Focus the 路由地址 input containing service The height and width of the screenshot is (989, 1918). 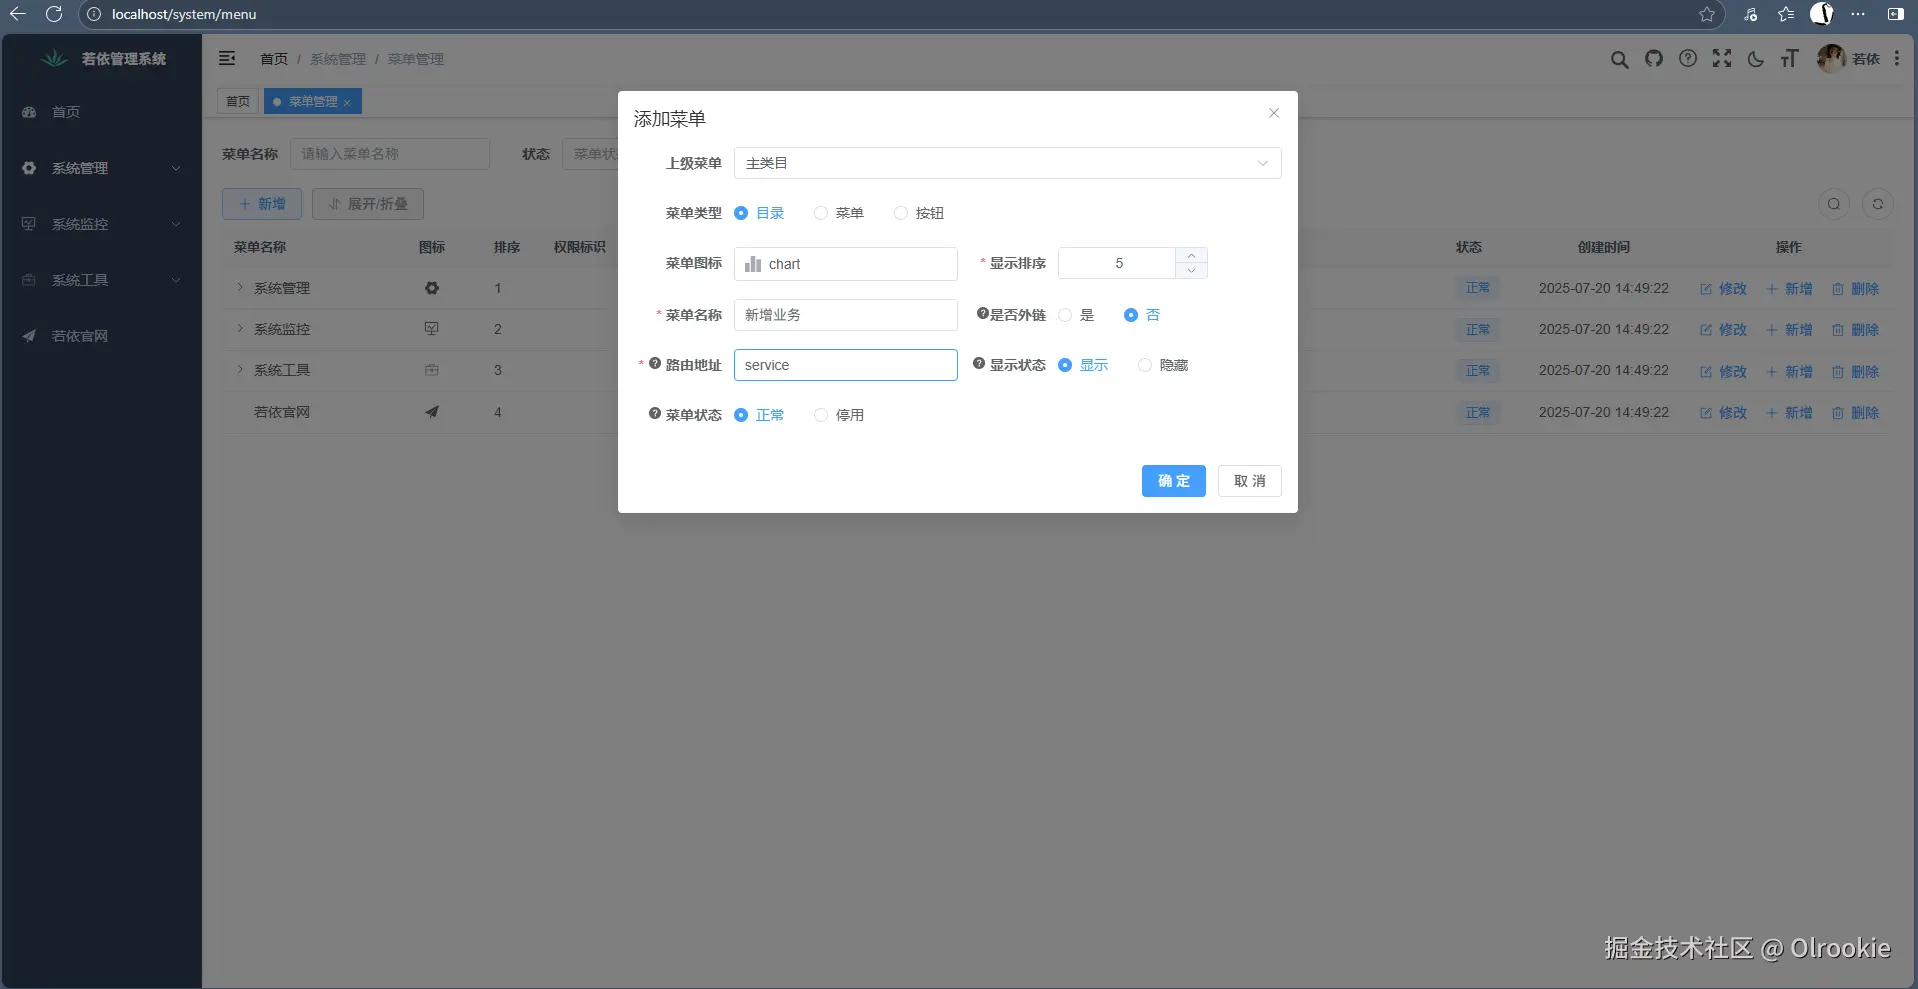[x=846, y=365]
